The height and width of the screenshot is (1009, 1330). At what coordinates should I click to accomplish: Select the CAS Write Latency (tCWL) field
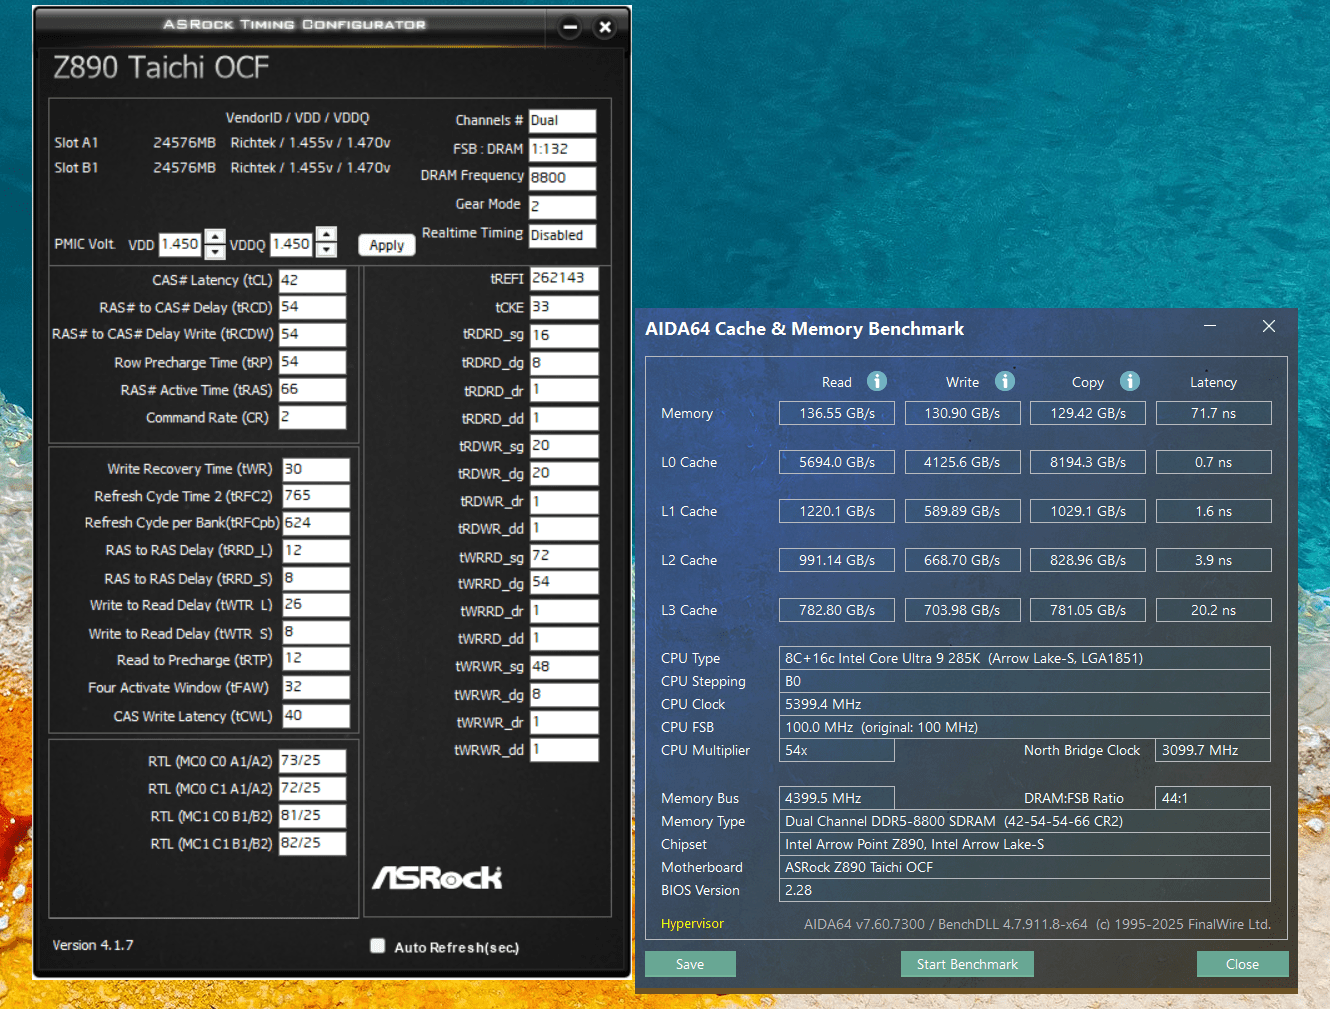click(316, 716)
